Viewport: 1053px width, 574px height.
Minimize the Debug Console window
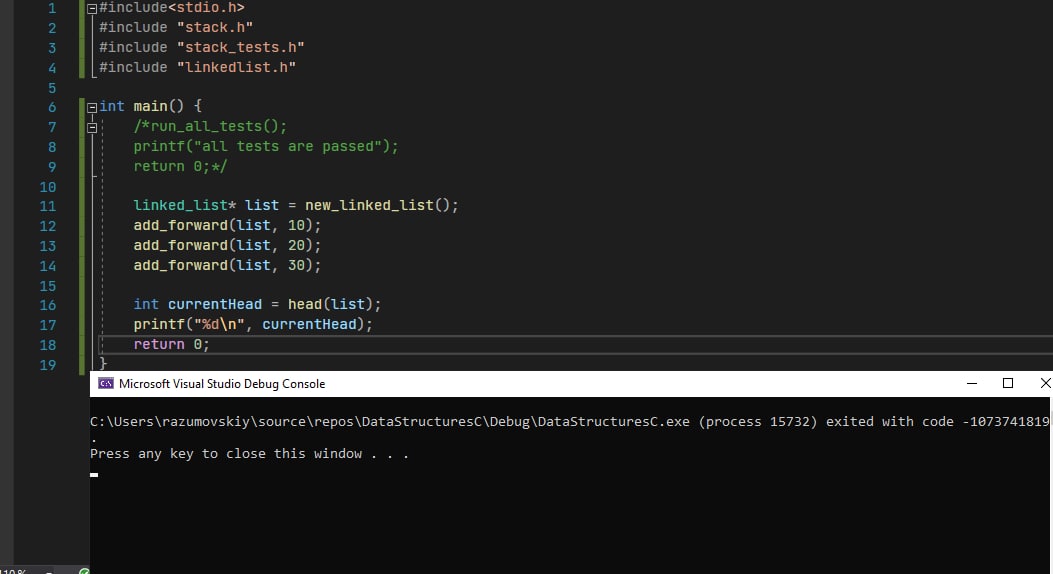click(972, 383)
